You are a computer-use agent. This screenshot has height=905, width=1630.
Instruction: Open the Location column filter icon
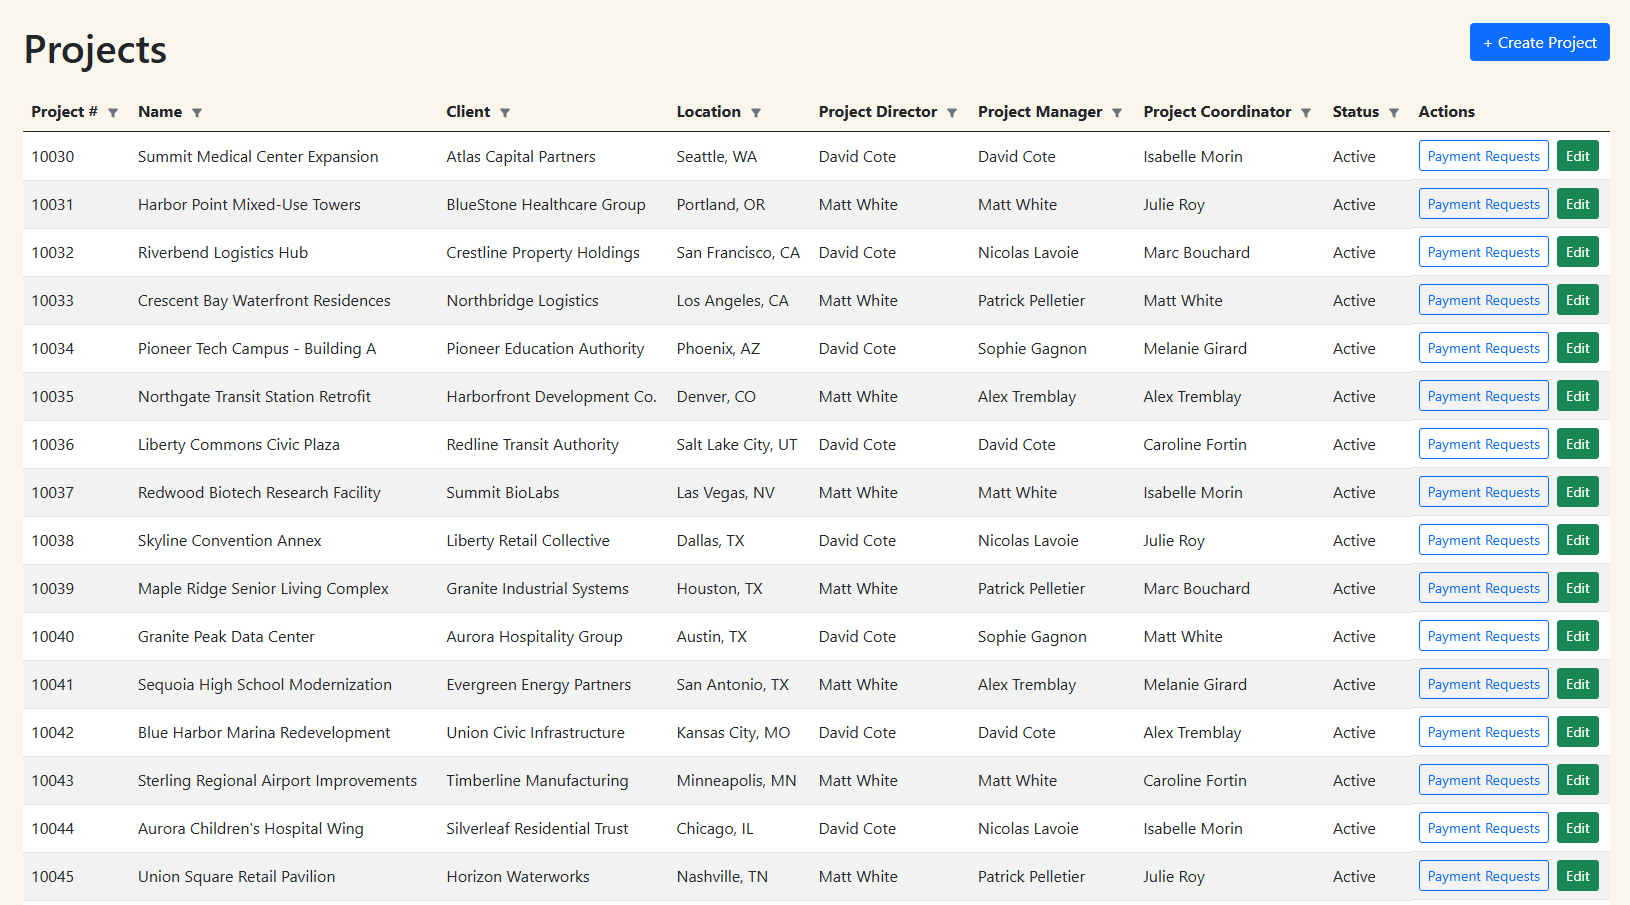click(756, 113)
